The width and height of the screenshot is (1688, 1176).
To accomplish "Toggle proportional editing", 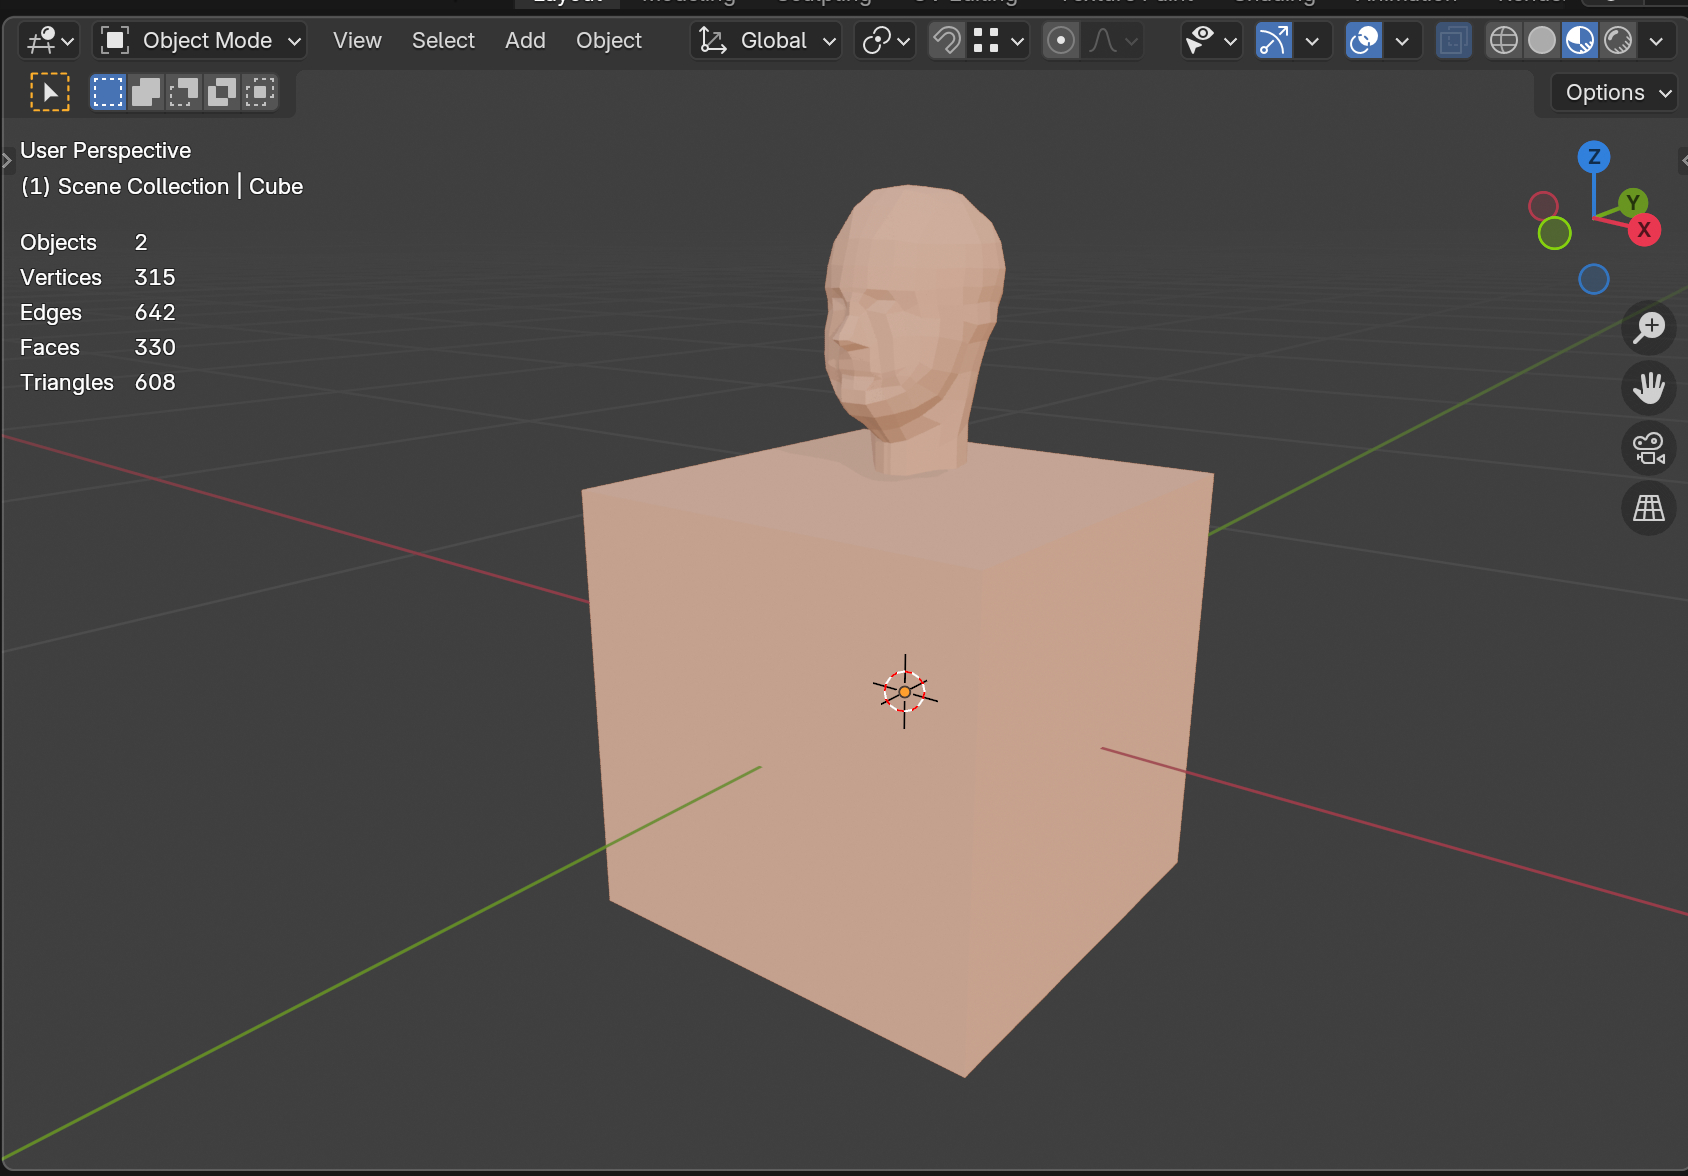I will (x=1061, y=41).
